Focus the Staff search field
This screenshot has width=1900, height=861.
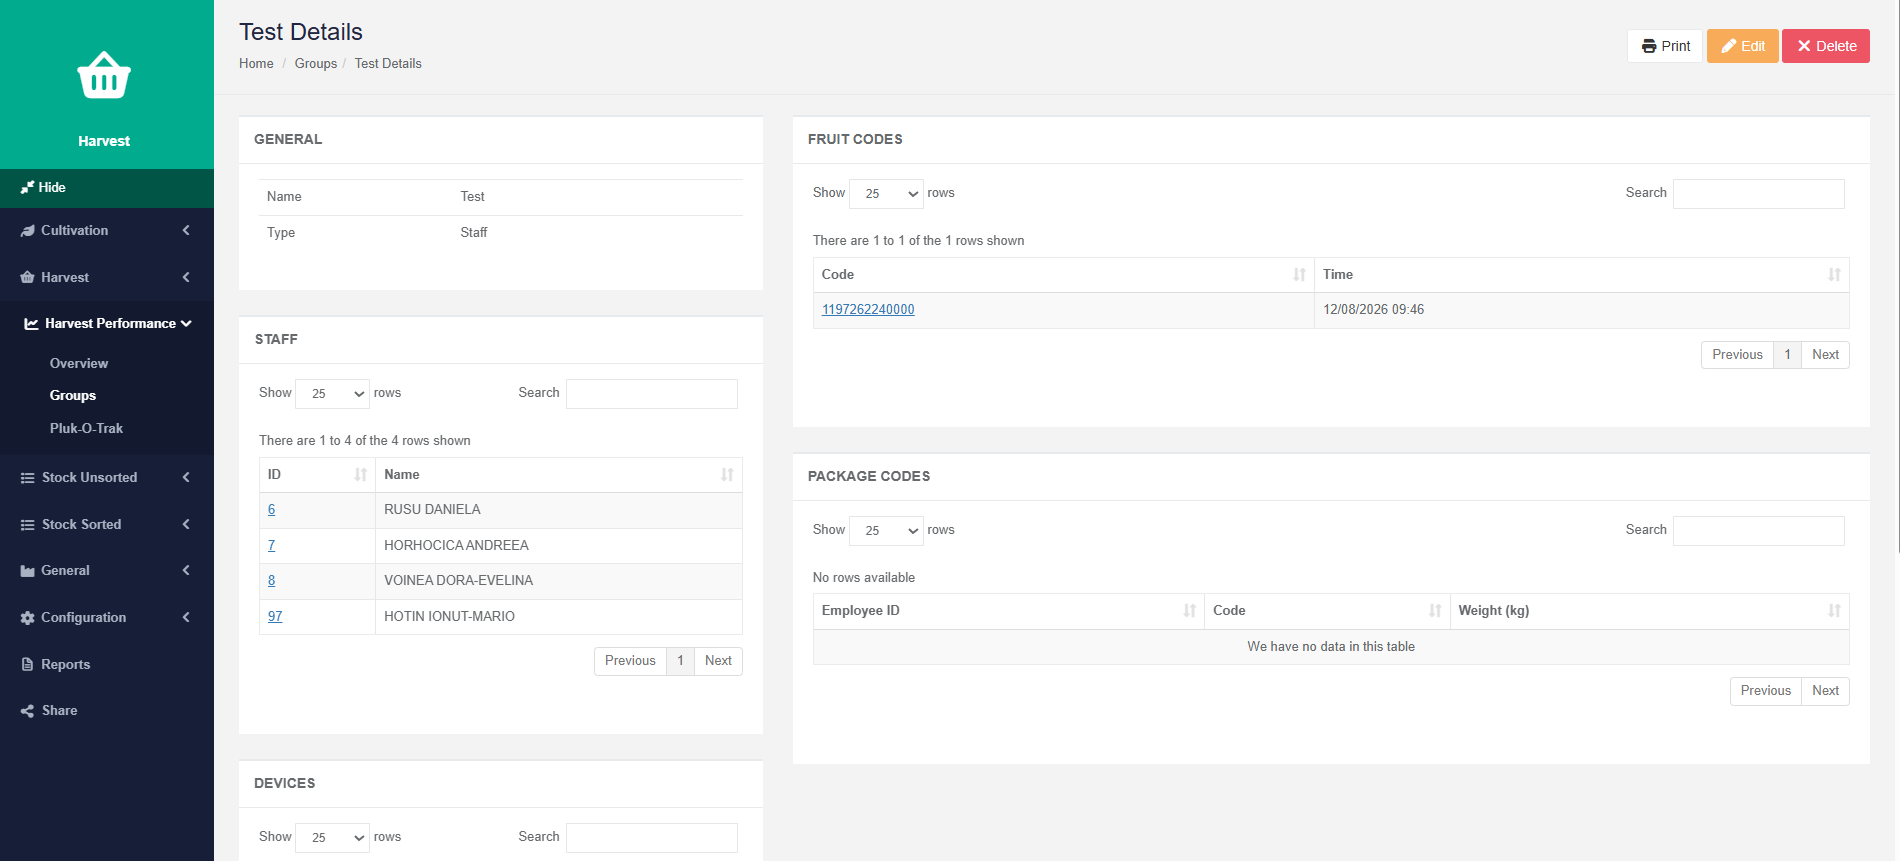pos(652,394)
